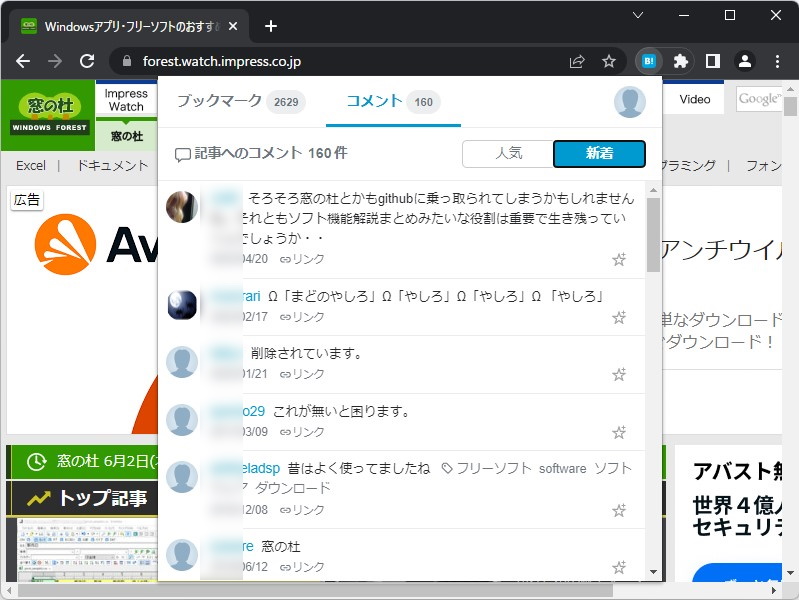Open the Excel category link
Screen dimensions: 799x600
(x=31, y=166)
